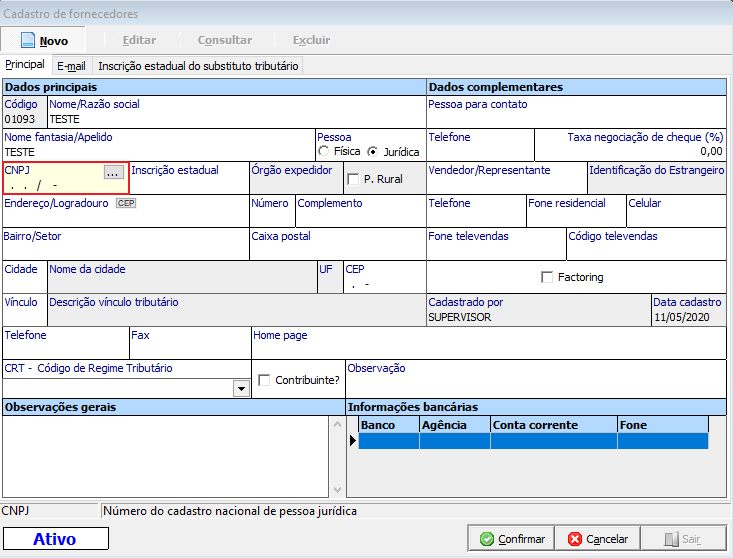Check the Contribuinte? checkbox
Viewport: 733px width, 558px height.
tap(264, 380)
